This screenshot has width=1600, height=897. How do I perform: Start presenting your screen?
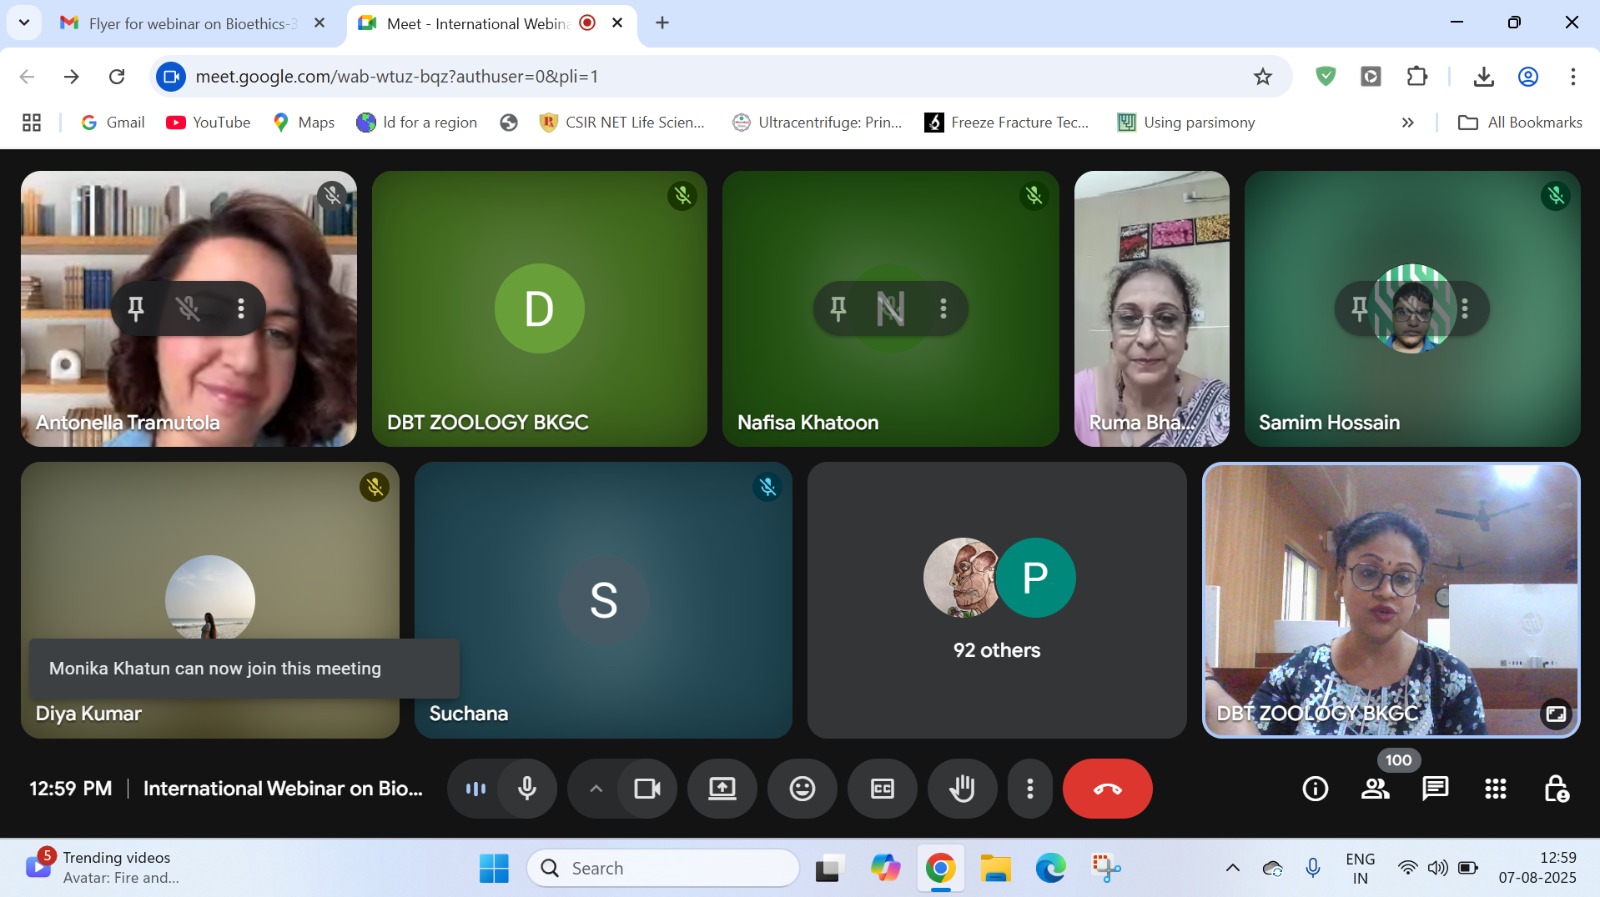tap(722, 789)
